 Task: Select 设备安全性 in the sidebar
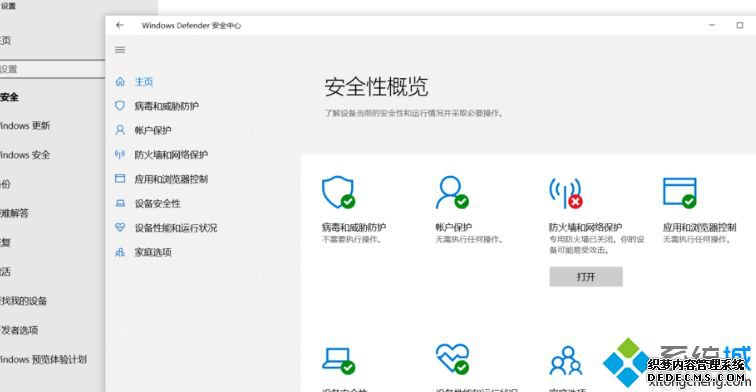[x=158, y=203]
